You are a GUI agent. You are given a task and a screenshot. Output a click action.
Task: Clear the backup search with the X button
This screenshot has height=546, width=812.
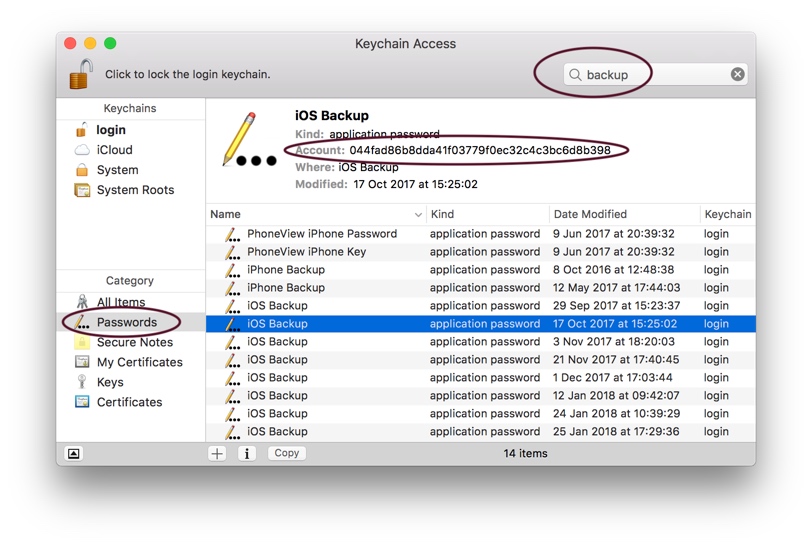(737, 75)
